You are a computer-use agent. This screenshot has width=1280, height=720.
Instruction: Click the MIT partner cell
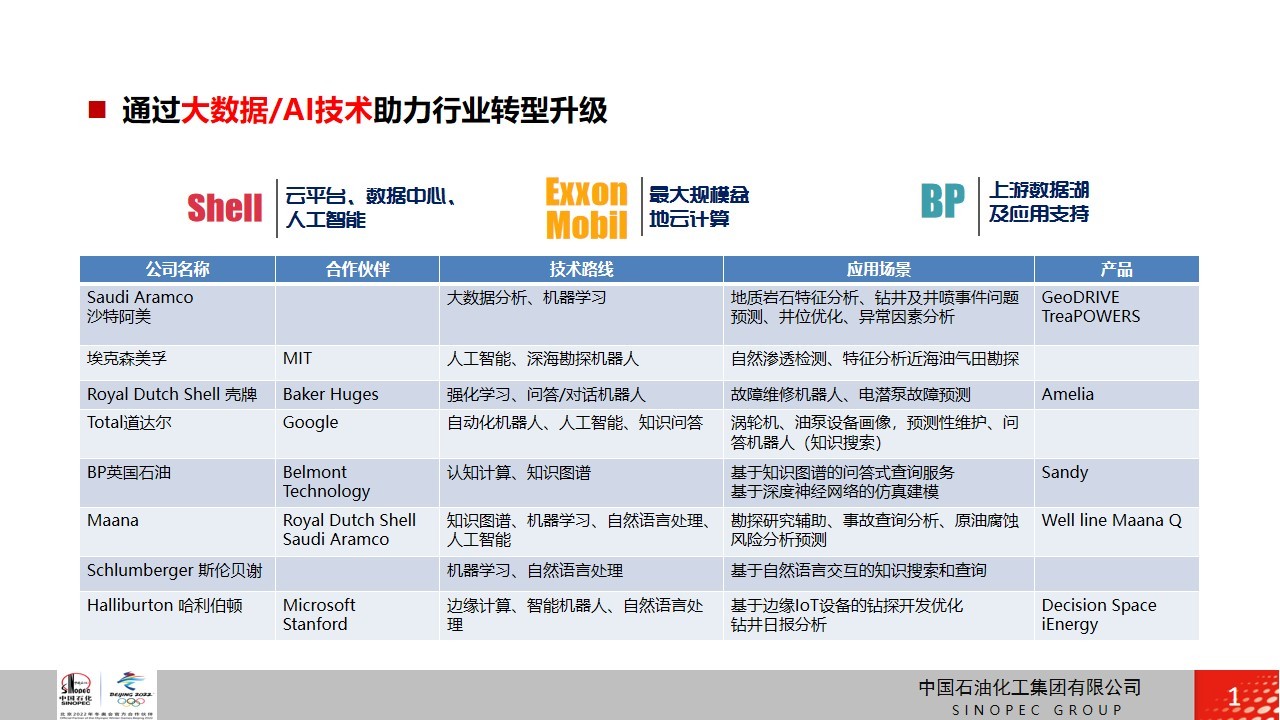(x=357, y=363)
